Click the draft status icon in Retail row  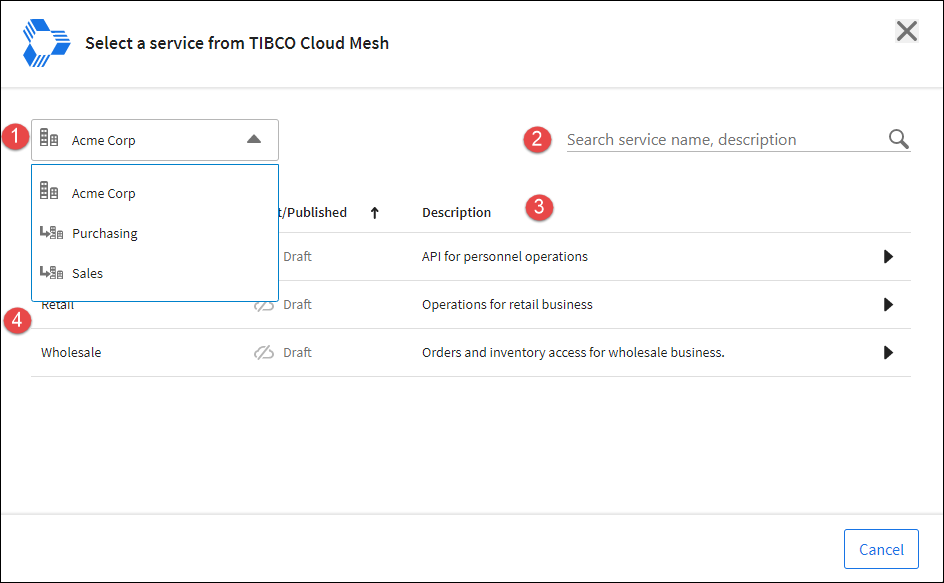click(264, 305)
